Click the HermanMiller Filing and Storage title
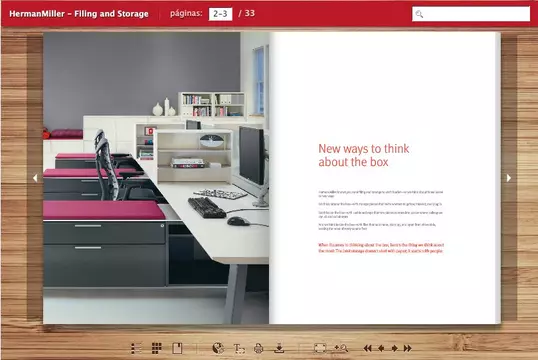This screenshot has height=360, width=538. [79, 14]
